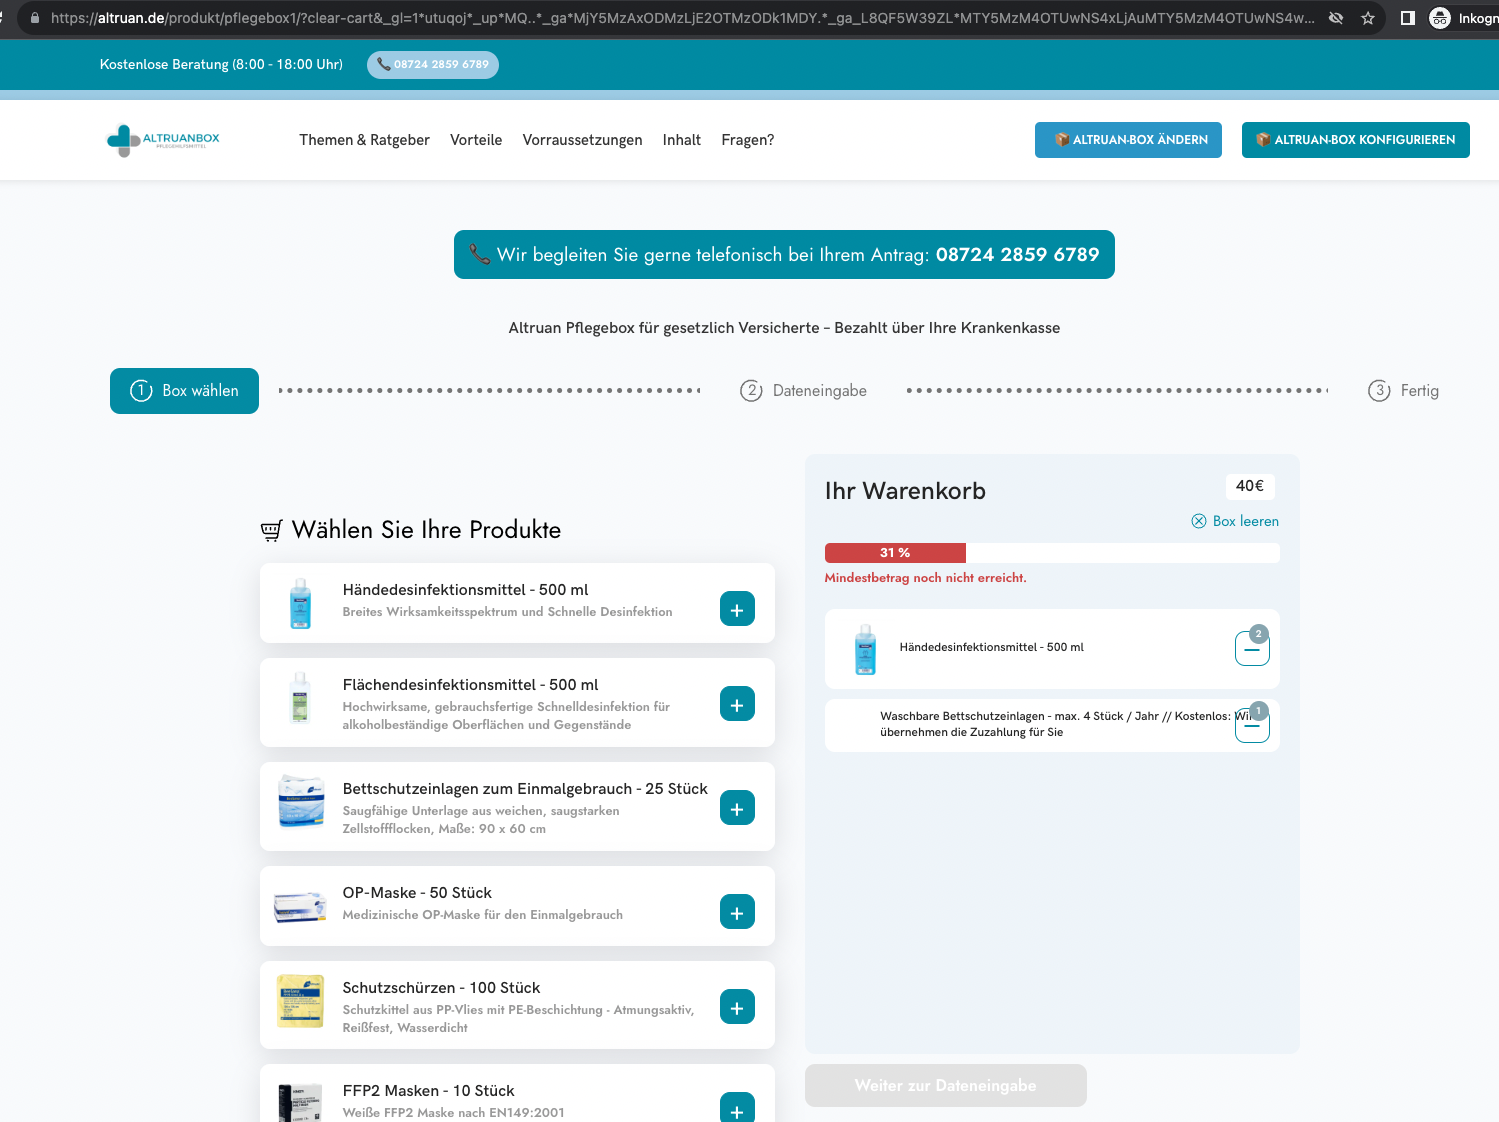The height and width of the screenshot is (1122, 1499).
Task: Select step 1 Box wählen
Action: point(184,391)
